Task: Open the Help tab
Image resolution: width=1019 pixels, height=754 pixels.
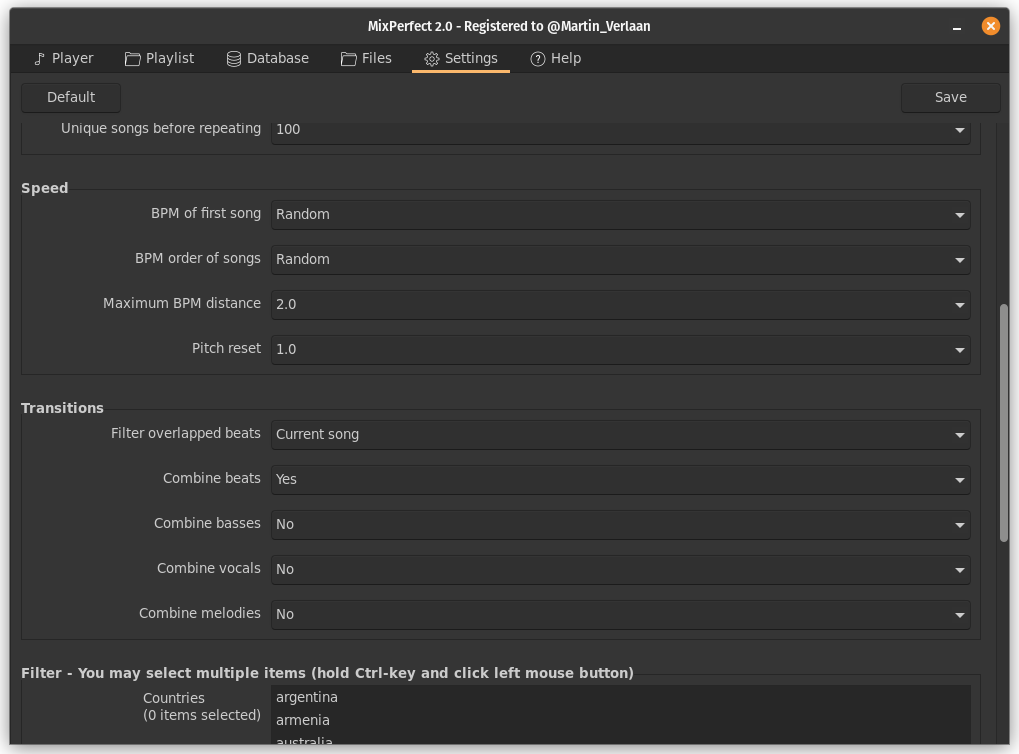Action: 556,58
